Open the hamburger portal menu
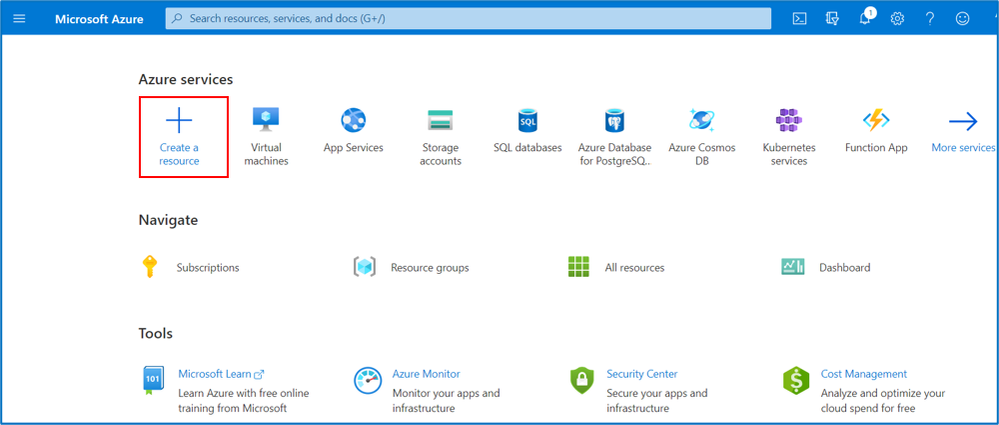 pos(19,18)
